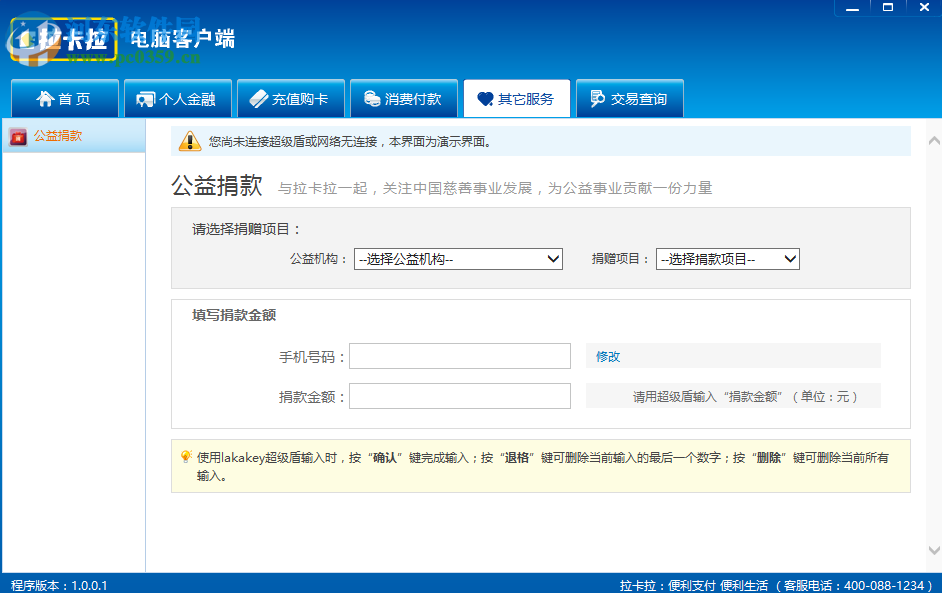Screen dimensions: 942x593
Task: Open the 首页 home tab
Action: pyautogui.click(x=65, y=99)
